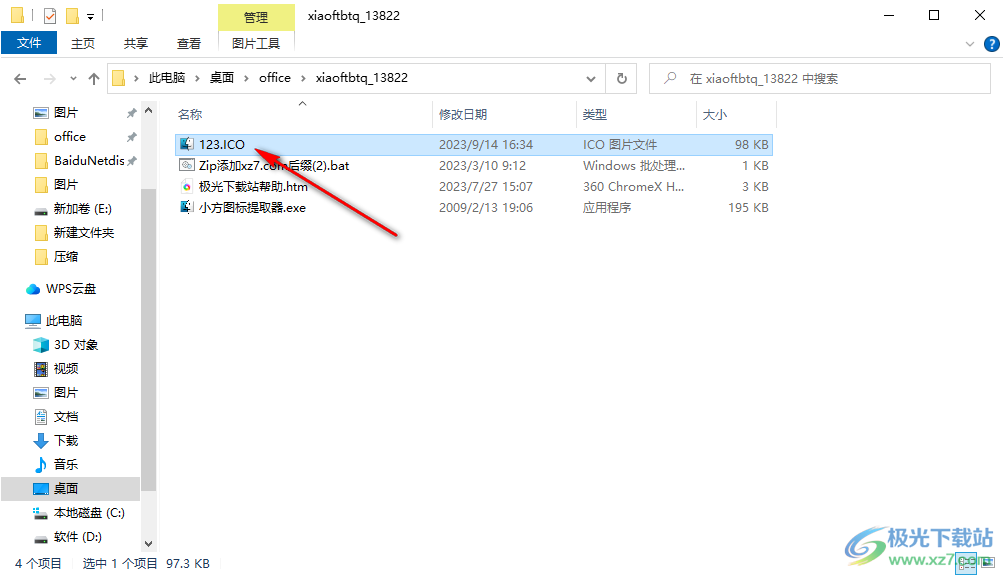The width and height of the screenshot is (1004, 576).
Task: Switch to the 查看 ribbon tab
Action: pyautogui.click(x=188, y=43)
